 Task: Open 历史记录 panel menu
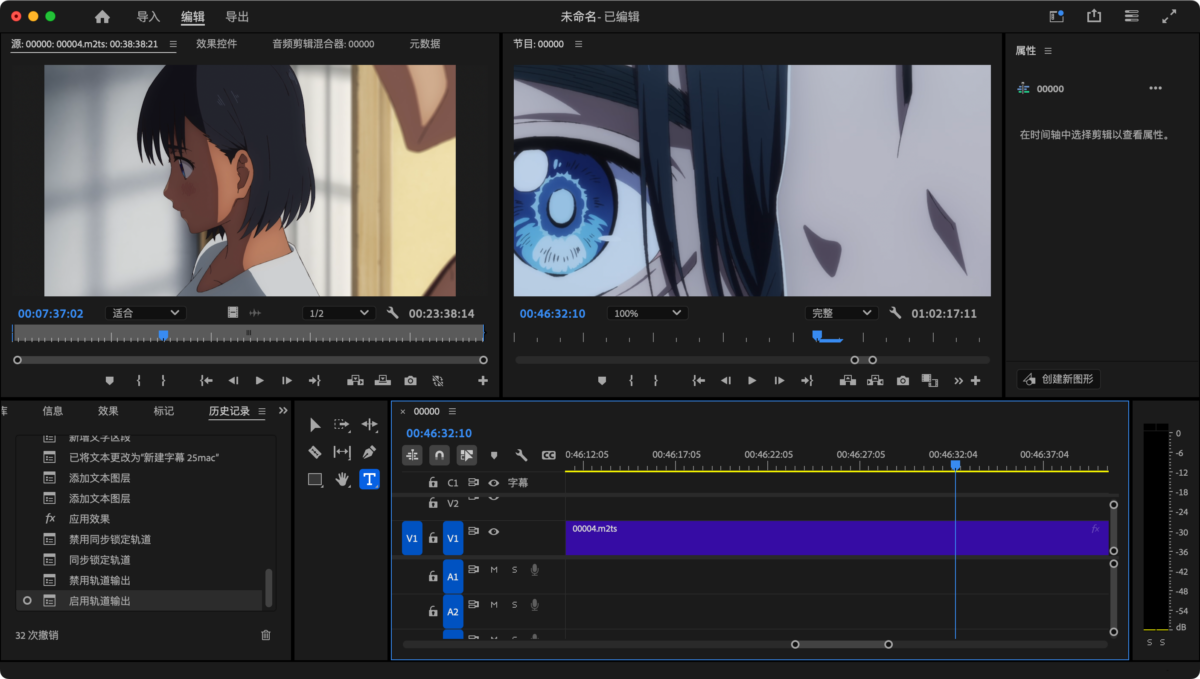click(262, 411)
